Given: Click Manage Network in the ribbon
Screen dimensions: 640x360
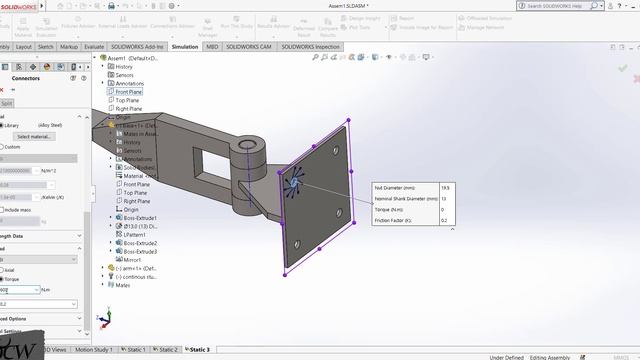Looking at the screenshot, I should point(481,27).
